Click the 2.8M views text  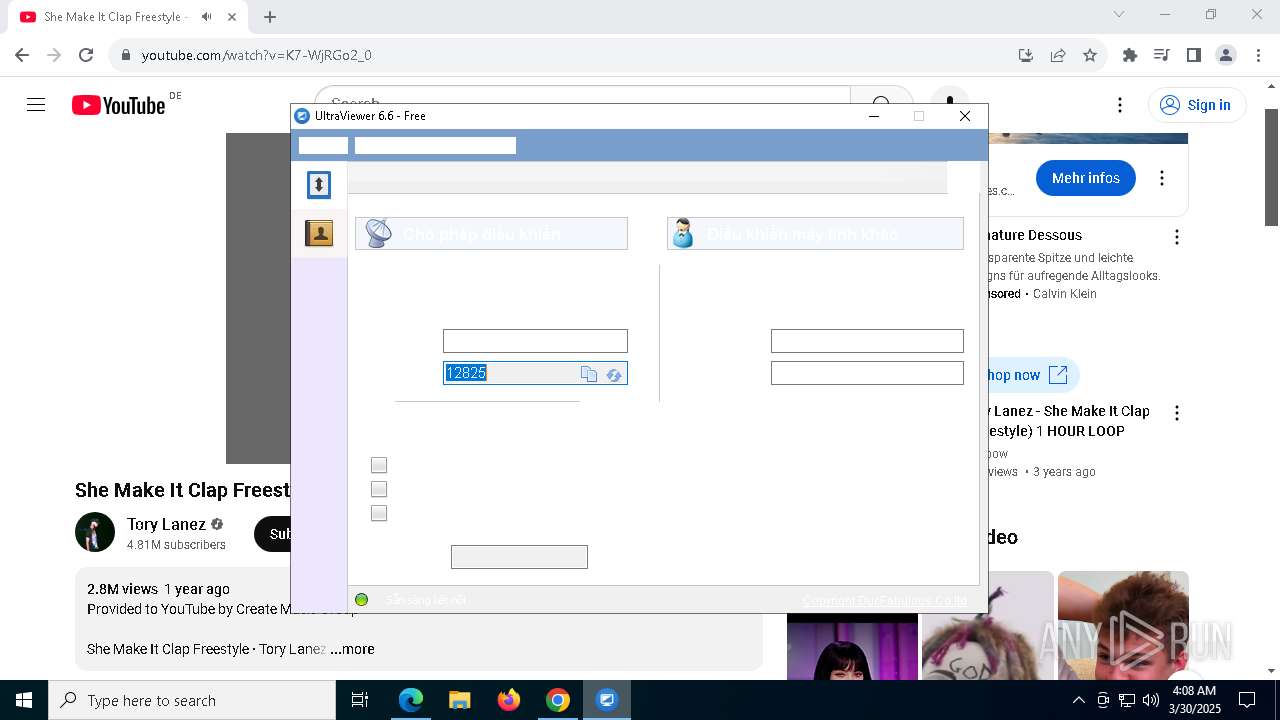[x=122, y=589]
